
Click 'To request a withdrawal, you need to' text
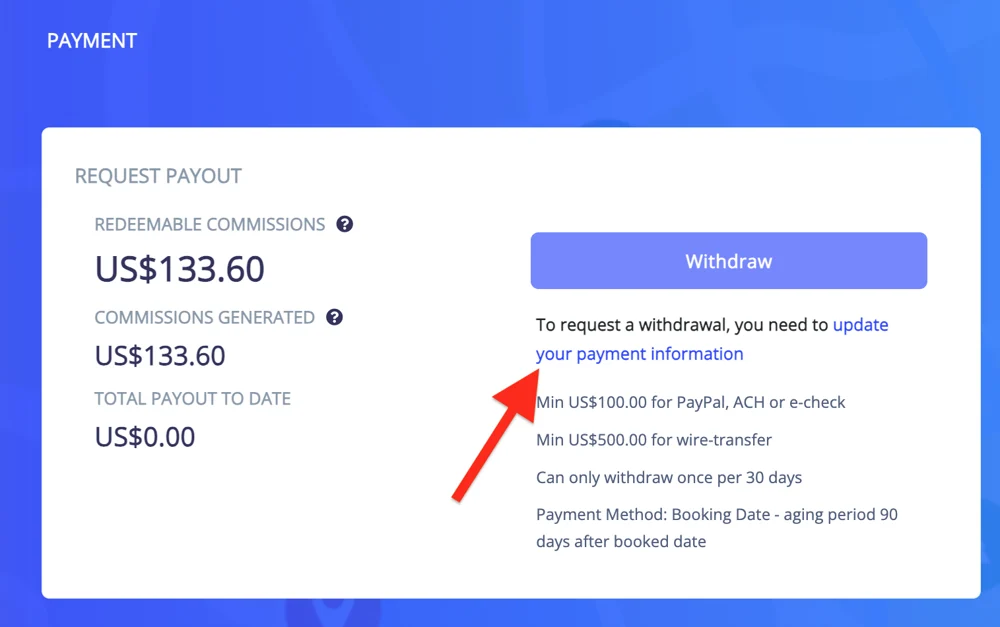point(682,325)
